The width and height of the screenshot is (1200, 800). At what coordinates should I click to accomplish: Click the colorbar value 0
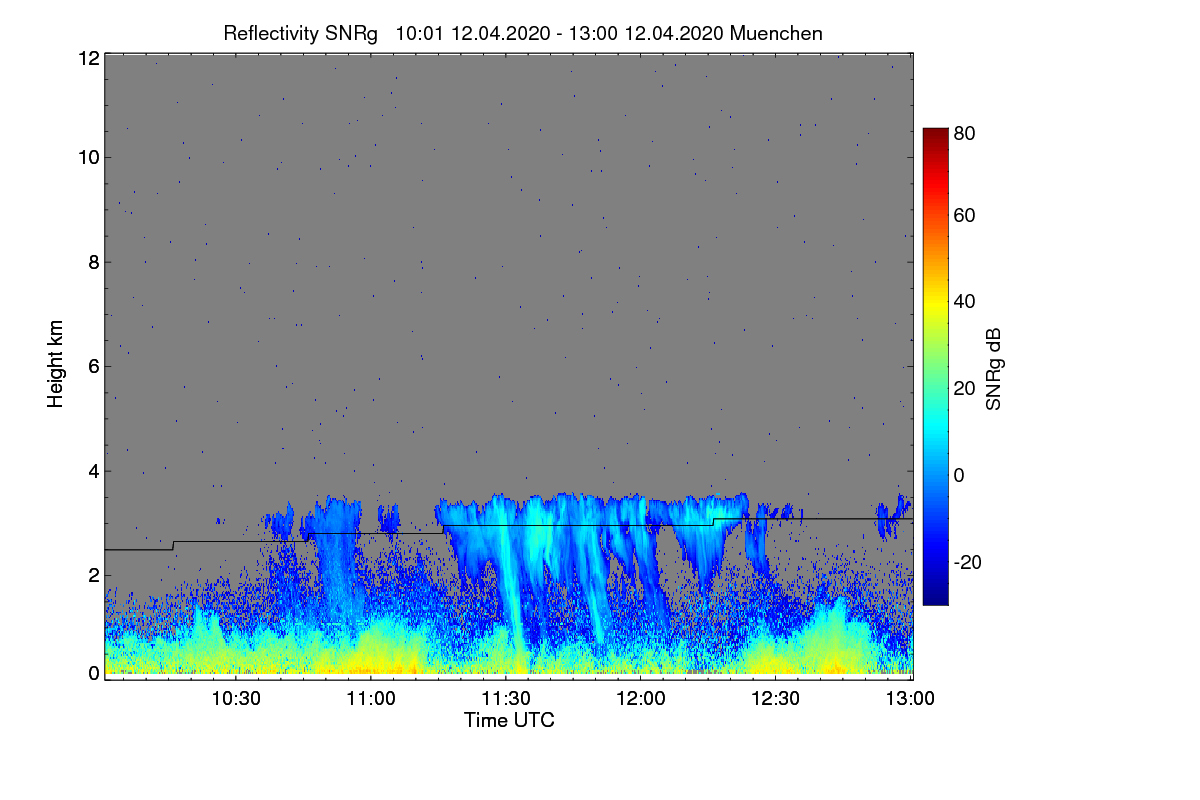[959, 474]
